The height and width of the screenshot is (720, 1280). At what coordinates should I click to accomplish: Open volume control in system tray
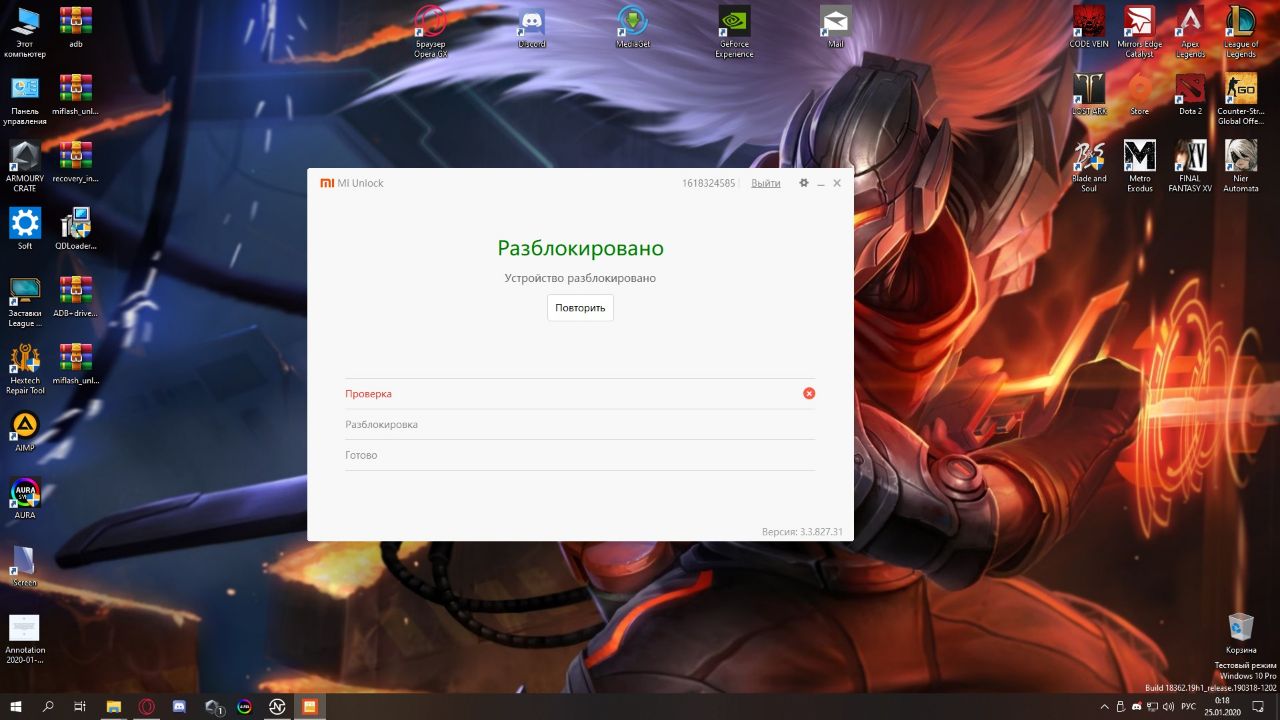click(1169, 707)
